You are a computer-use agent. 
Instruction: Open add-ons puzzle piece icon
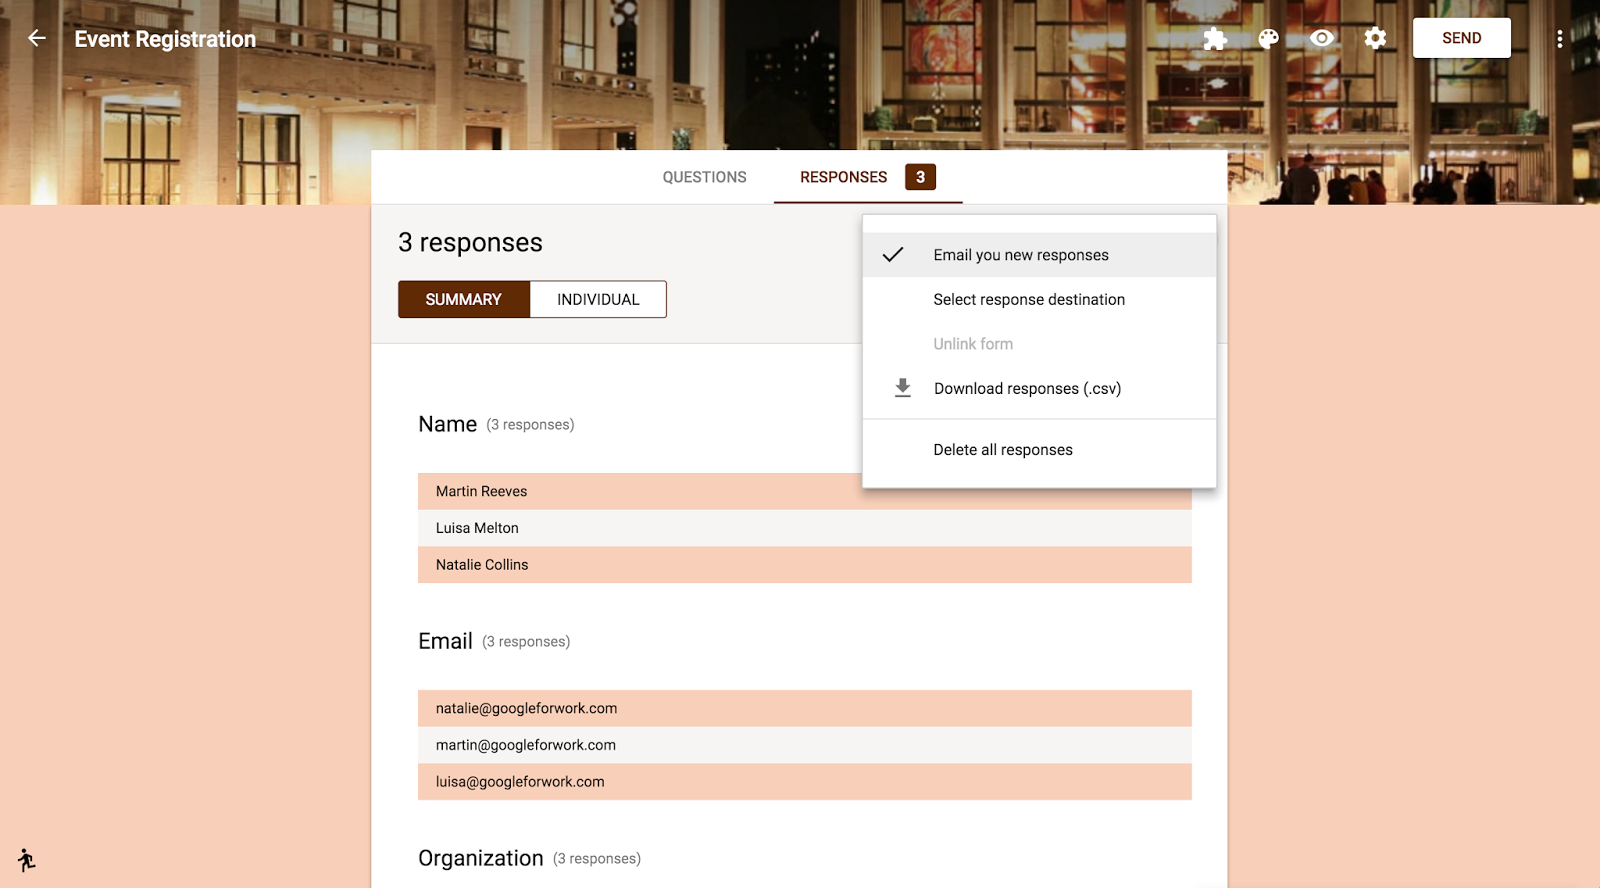click(x=1215, y=39)
